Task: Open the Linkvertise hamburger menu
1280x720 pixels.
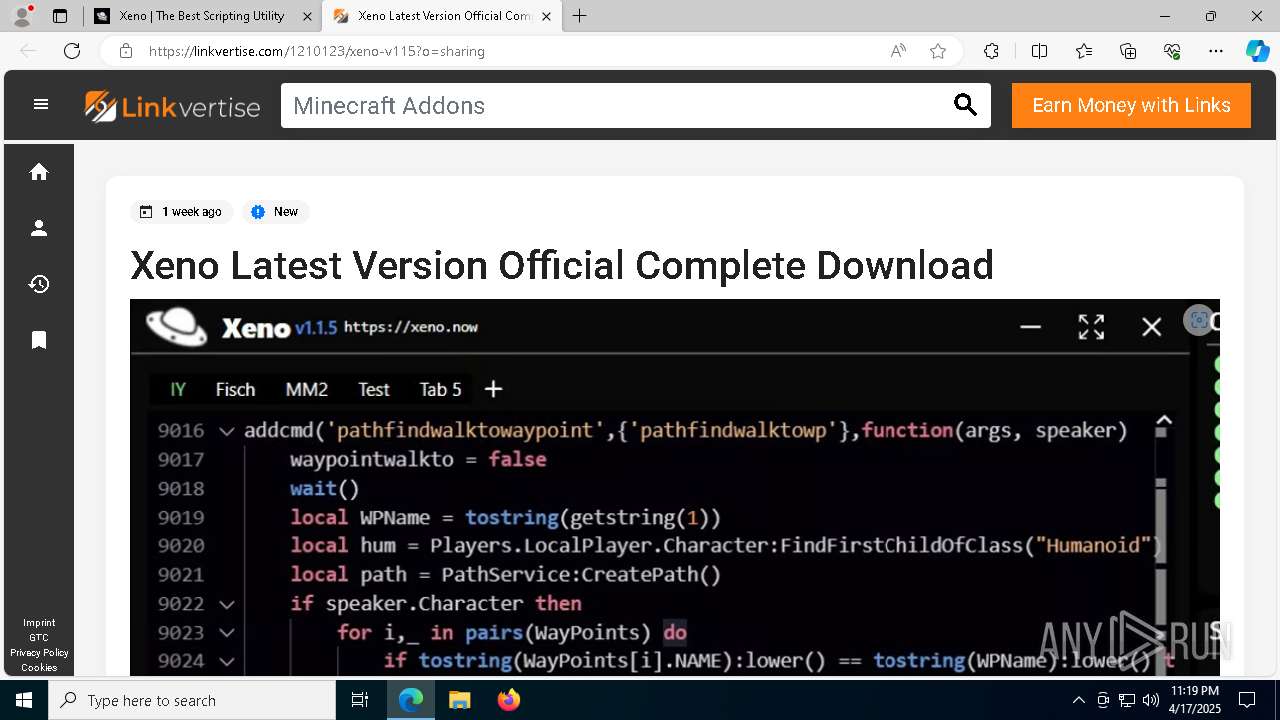Action: click(41, 104)
